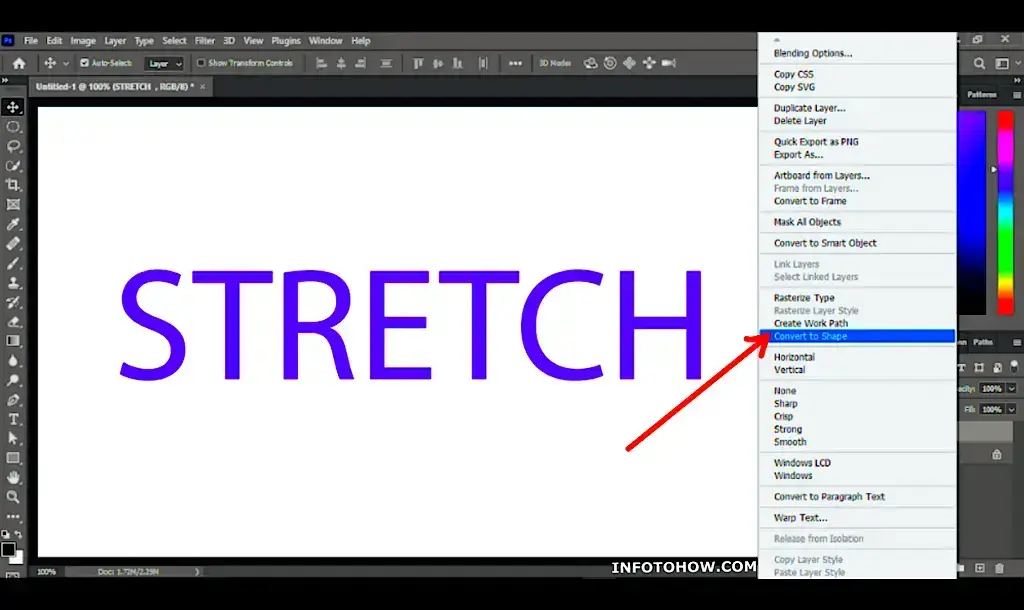Close the Untitled-1 document tab
Screen dimensions: 1024x610
[x=202, y=87]
